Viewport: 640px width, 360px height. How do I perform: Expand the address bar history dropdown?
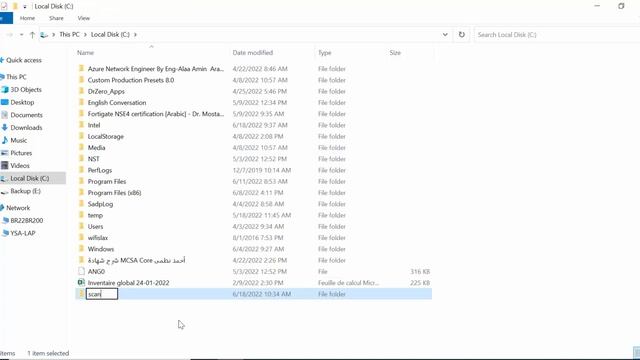445,35
